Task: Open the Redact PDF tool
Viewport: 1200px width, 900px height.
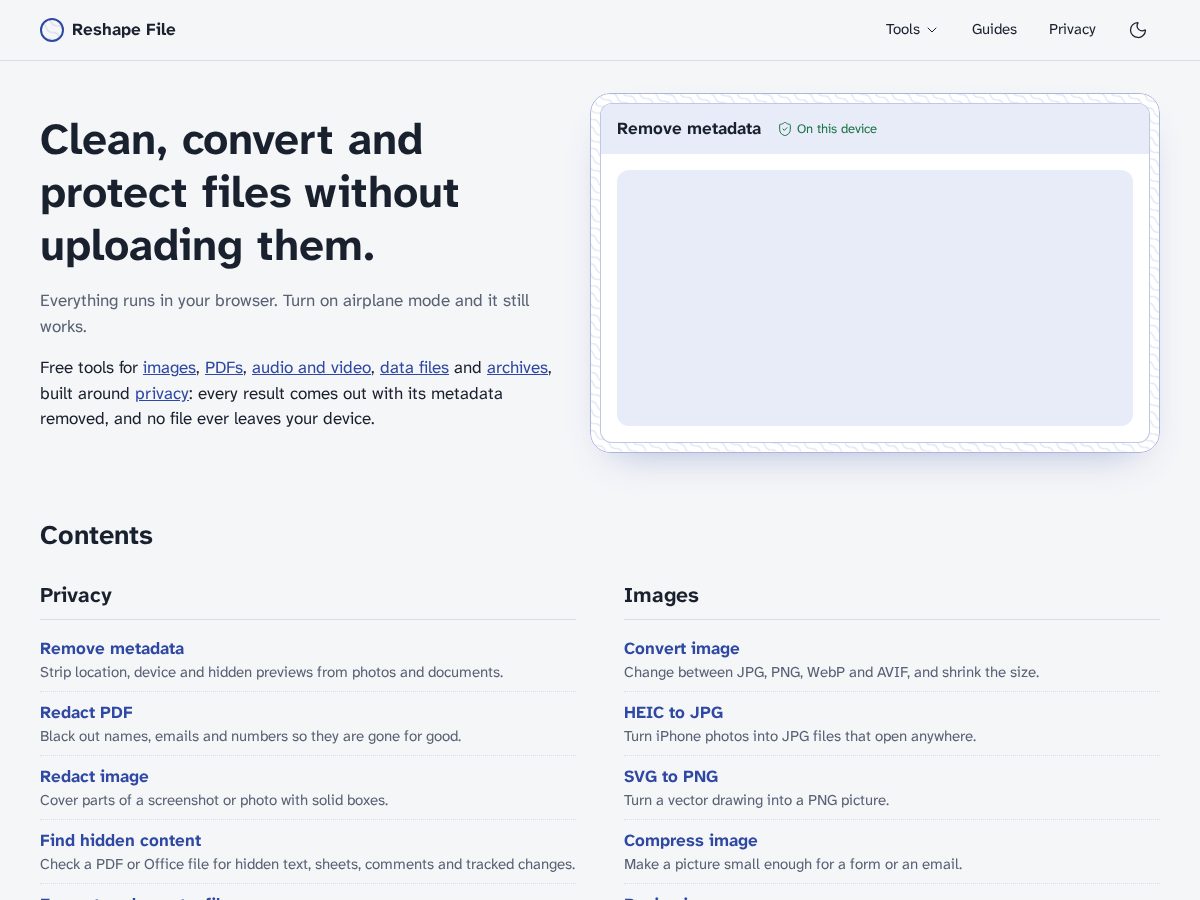Action: (86, 712)
